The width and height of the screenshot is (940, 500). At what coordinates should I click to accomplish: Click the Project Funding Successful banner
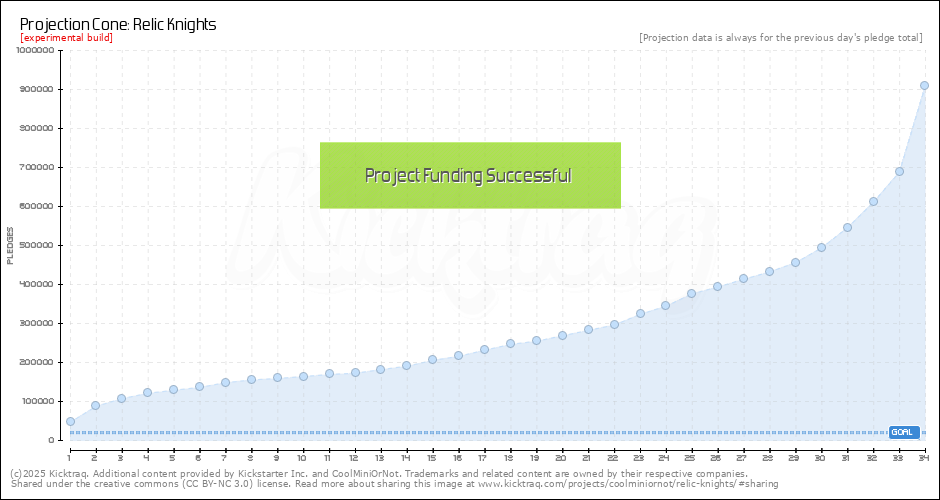(x=470, y=176)
